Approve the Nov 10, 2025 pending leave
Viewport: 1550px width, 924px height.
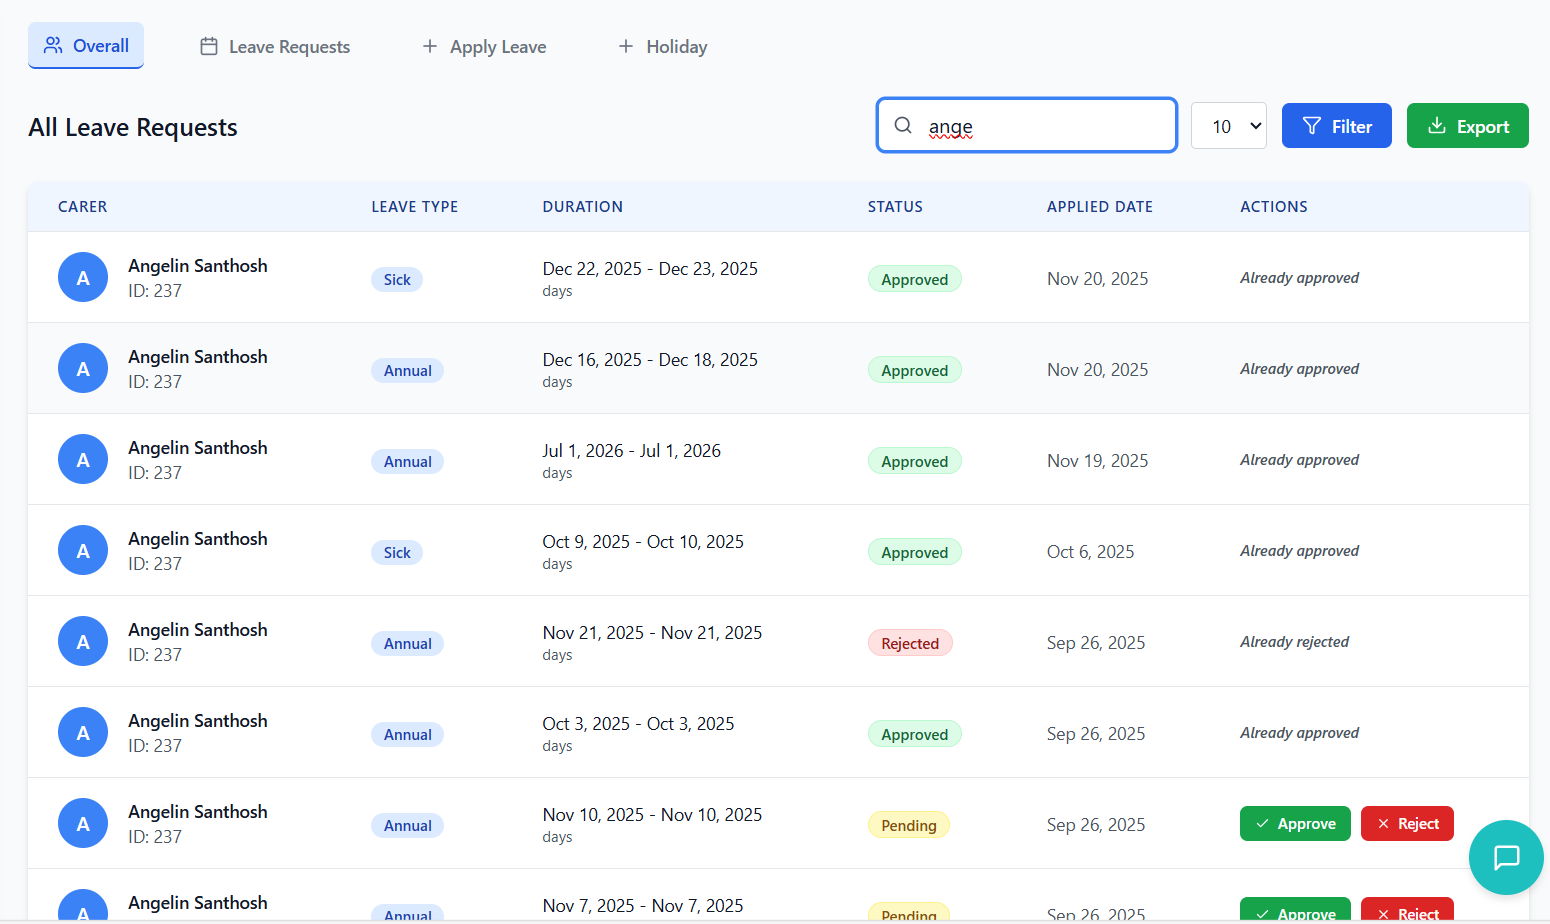coord(1295,824)
